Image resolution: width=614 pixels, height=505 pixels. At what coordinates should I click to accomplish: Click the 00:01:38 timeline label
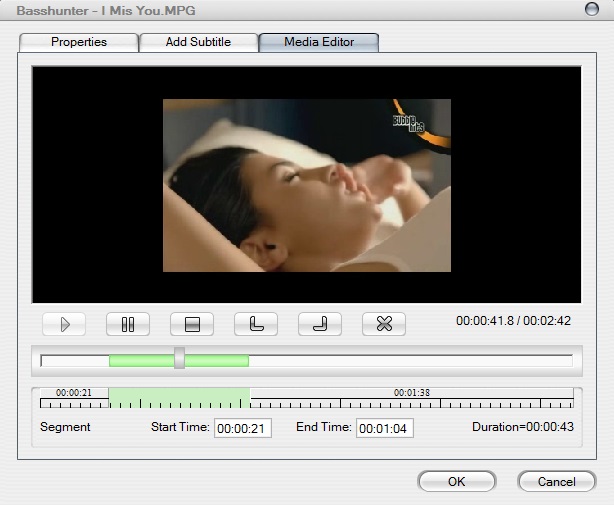pos(412,393)
